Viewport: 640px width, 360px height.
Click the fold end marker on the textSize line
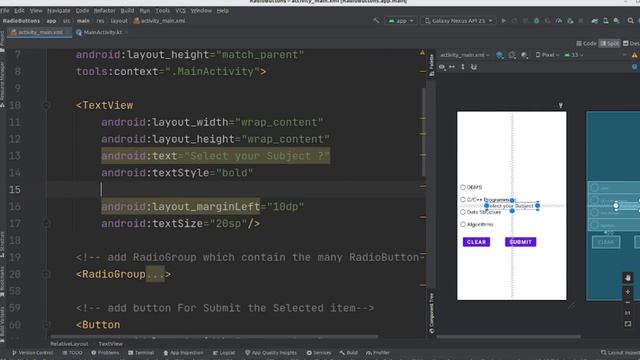47,224
